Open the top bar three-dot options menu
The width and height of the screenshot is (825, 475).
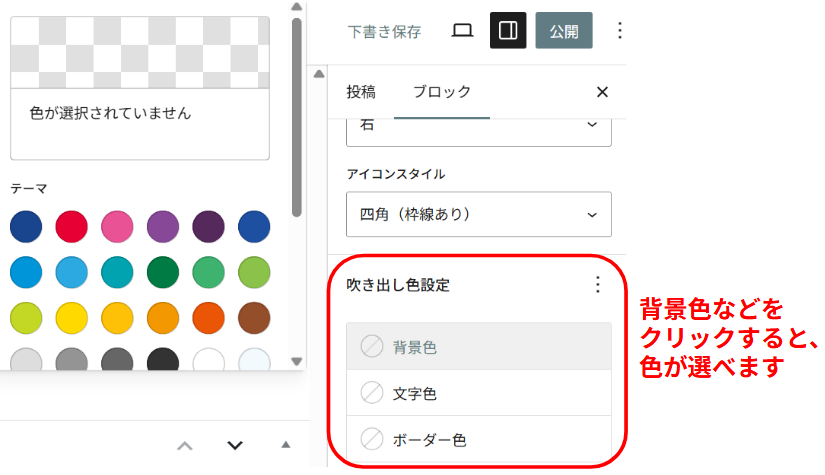pyautogui.click(x=619, y=31)
